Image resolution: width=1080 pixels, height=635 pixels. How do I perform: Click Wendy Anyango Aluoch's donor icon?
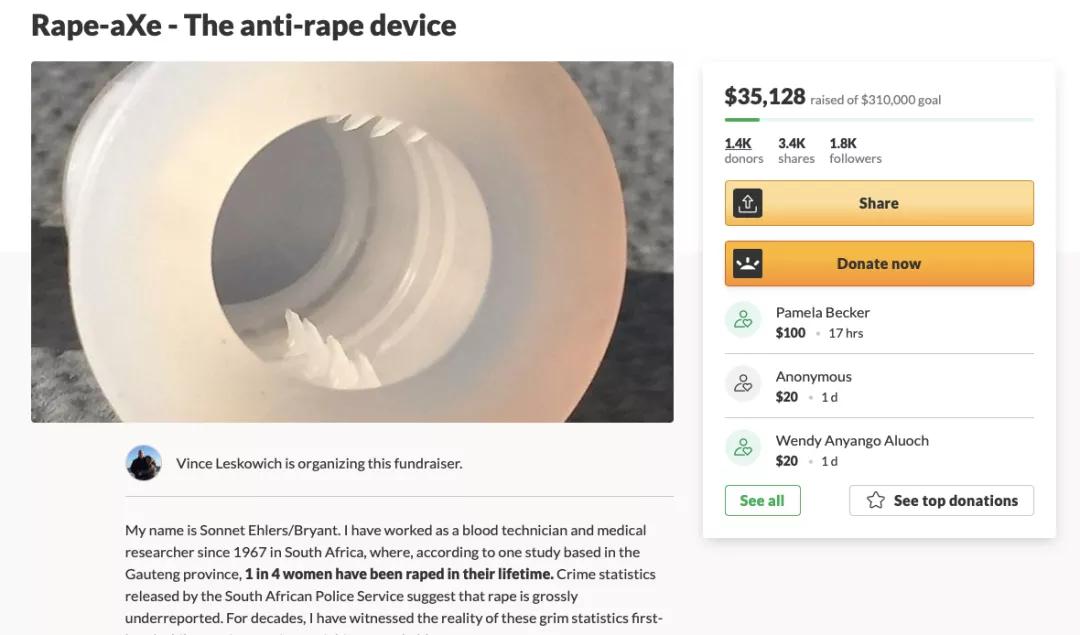(x=743, y=448)
